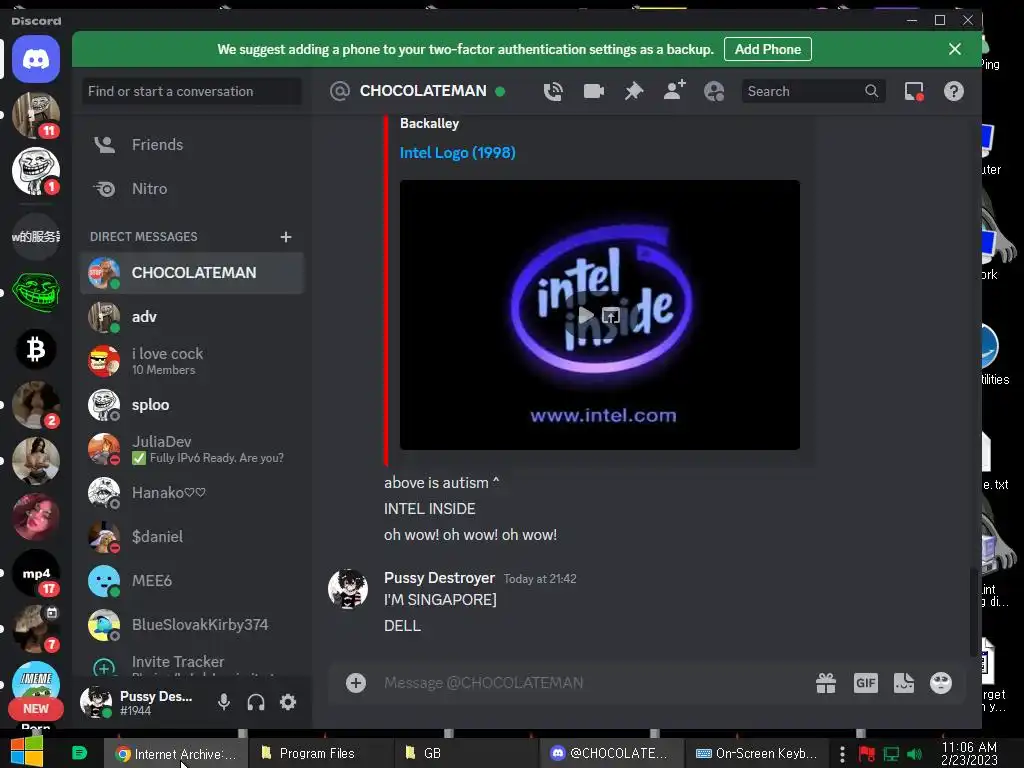Open Discord help icon

click(953, 91)
